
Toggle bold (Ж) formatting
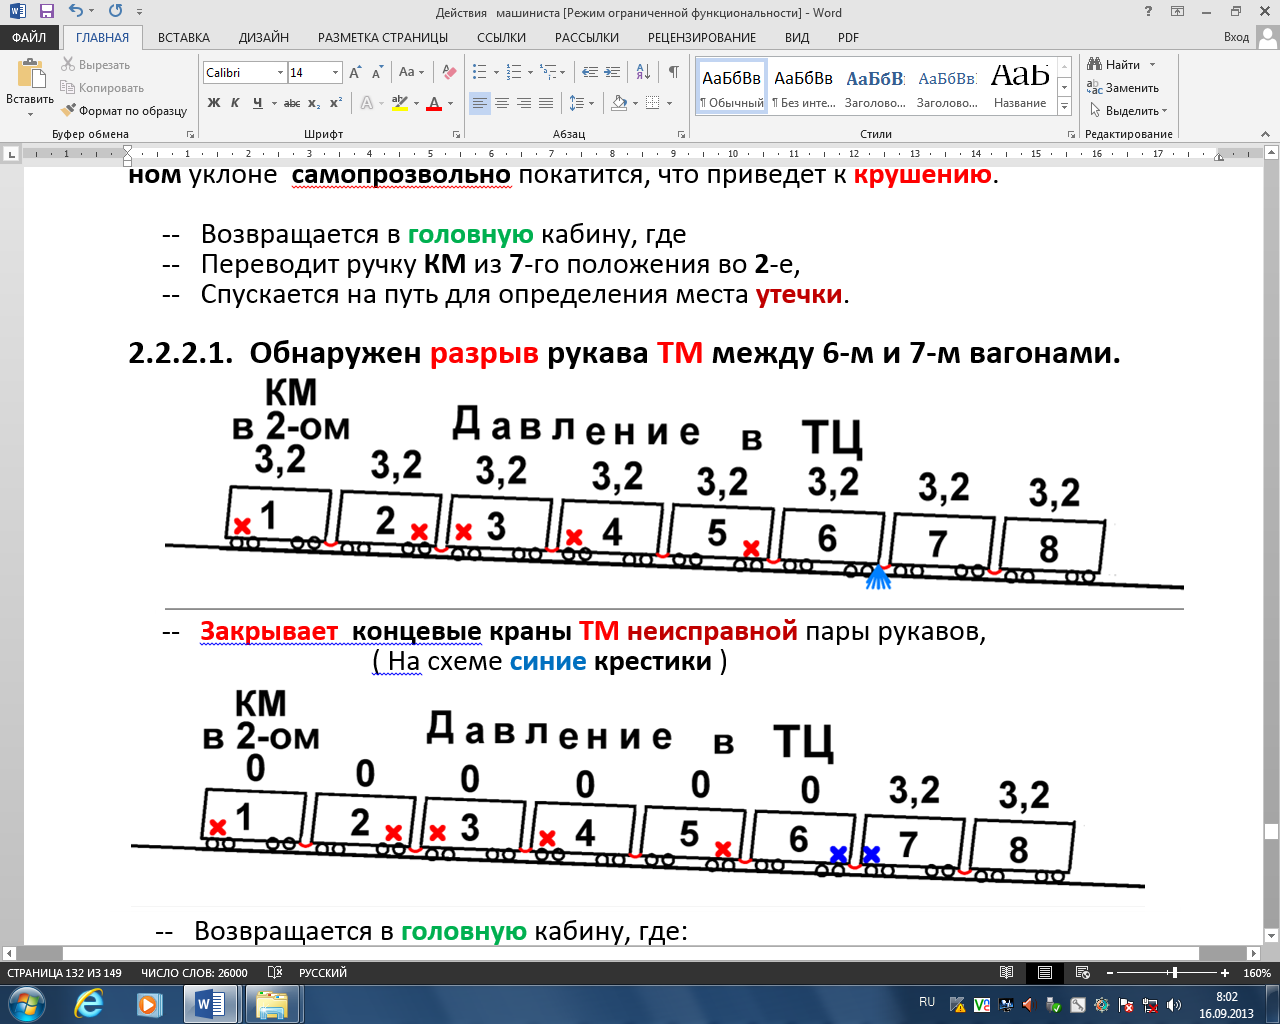(x=213, y=103)
